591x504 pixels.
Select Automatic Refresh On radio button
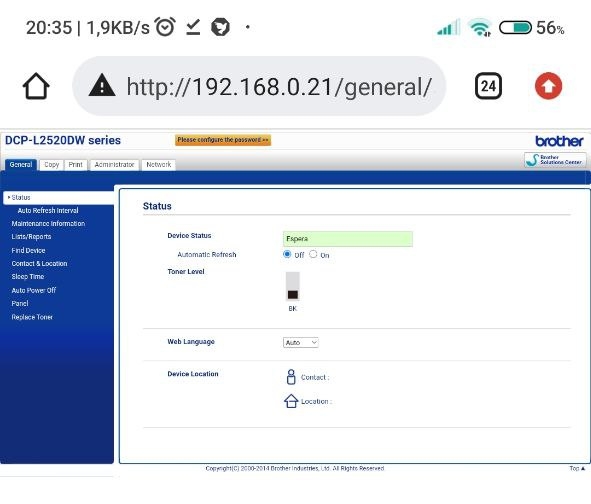313,254
